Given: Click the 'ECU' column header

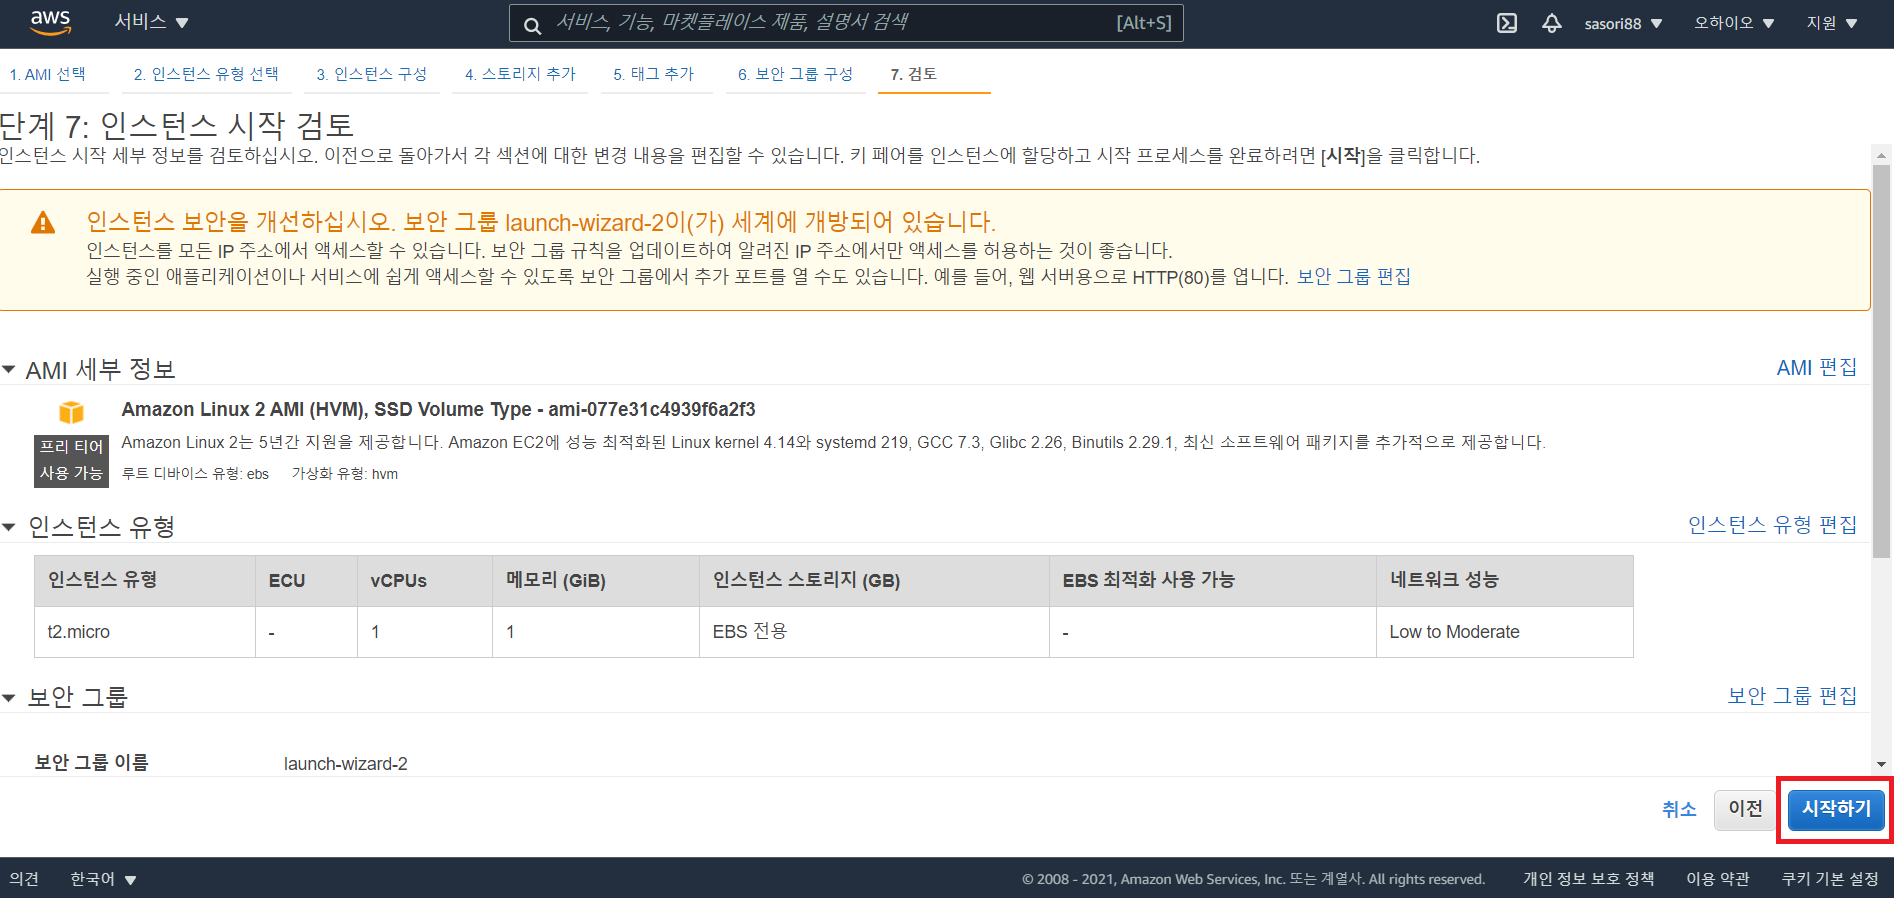Looking at the screenshot, I should (x=306, y=581).
